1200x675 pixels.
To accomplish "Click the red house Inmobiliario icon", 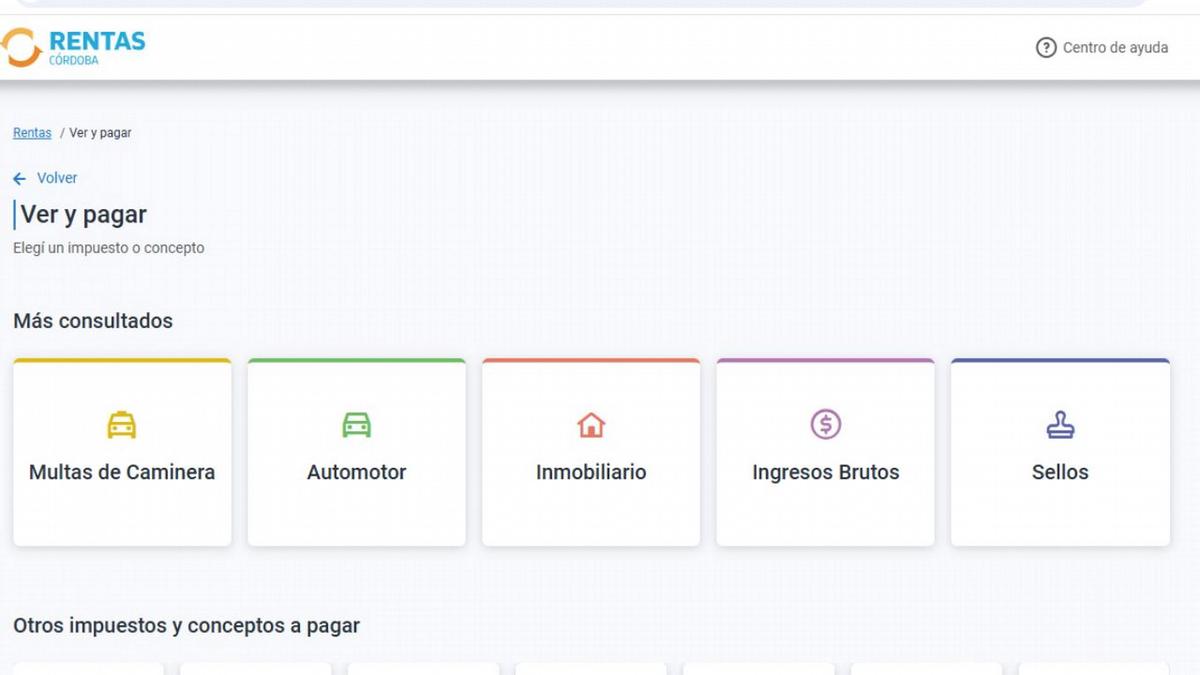I will pyautogui.click(x=591, y=425).
